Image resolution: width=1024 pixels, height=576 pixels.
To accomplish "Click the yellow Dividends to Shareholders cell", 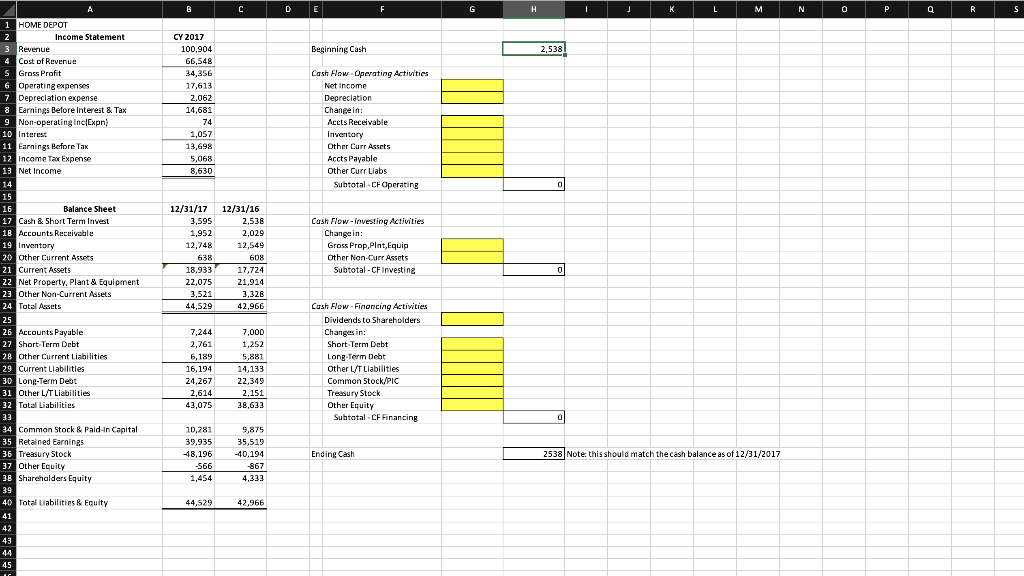I will coord(471,318).
